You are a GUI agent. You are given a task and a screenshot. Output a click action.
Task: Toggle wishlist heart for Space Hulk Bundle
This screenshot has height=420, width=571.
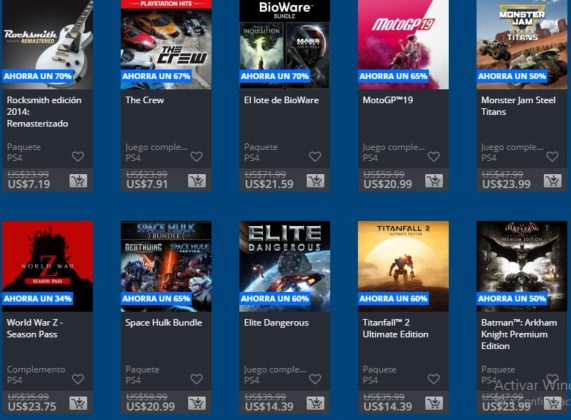click(197, 379)
